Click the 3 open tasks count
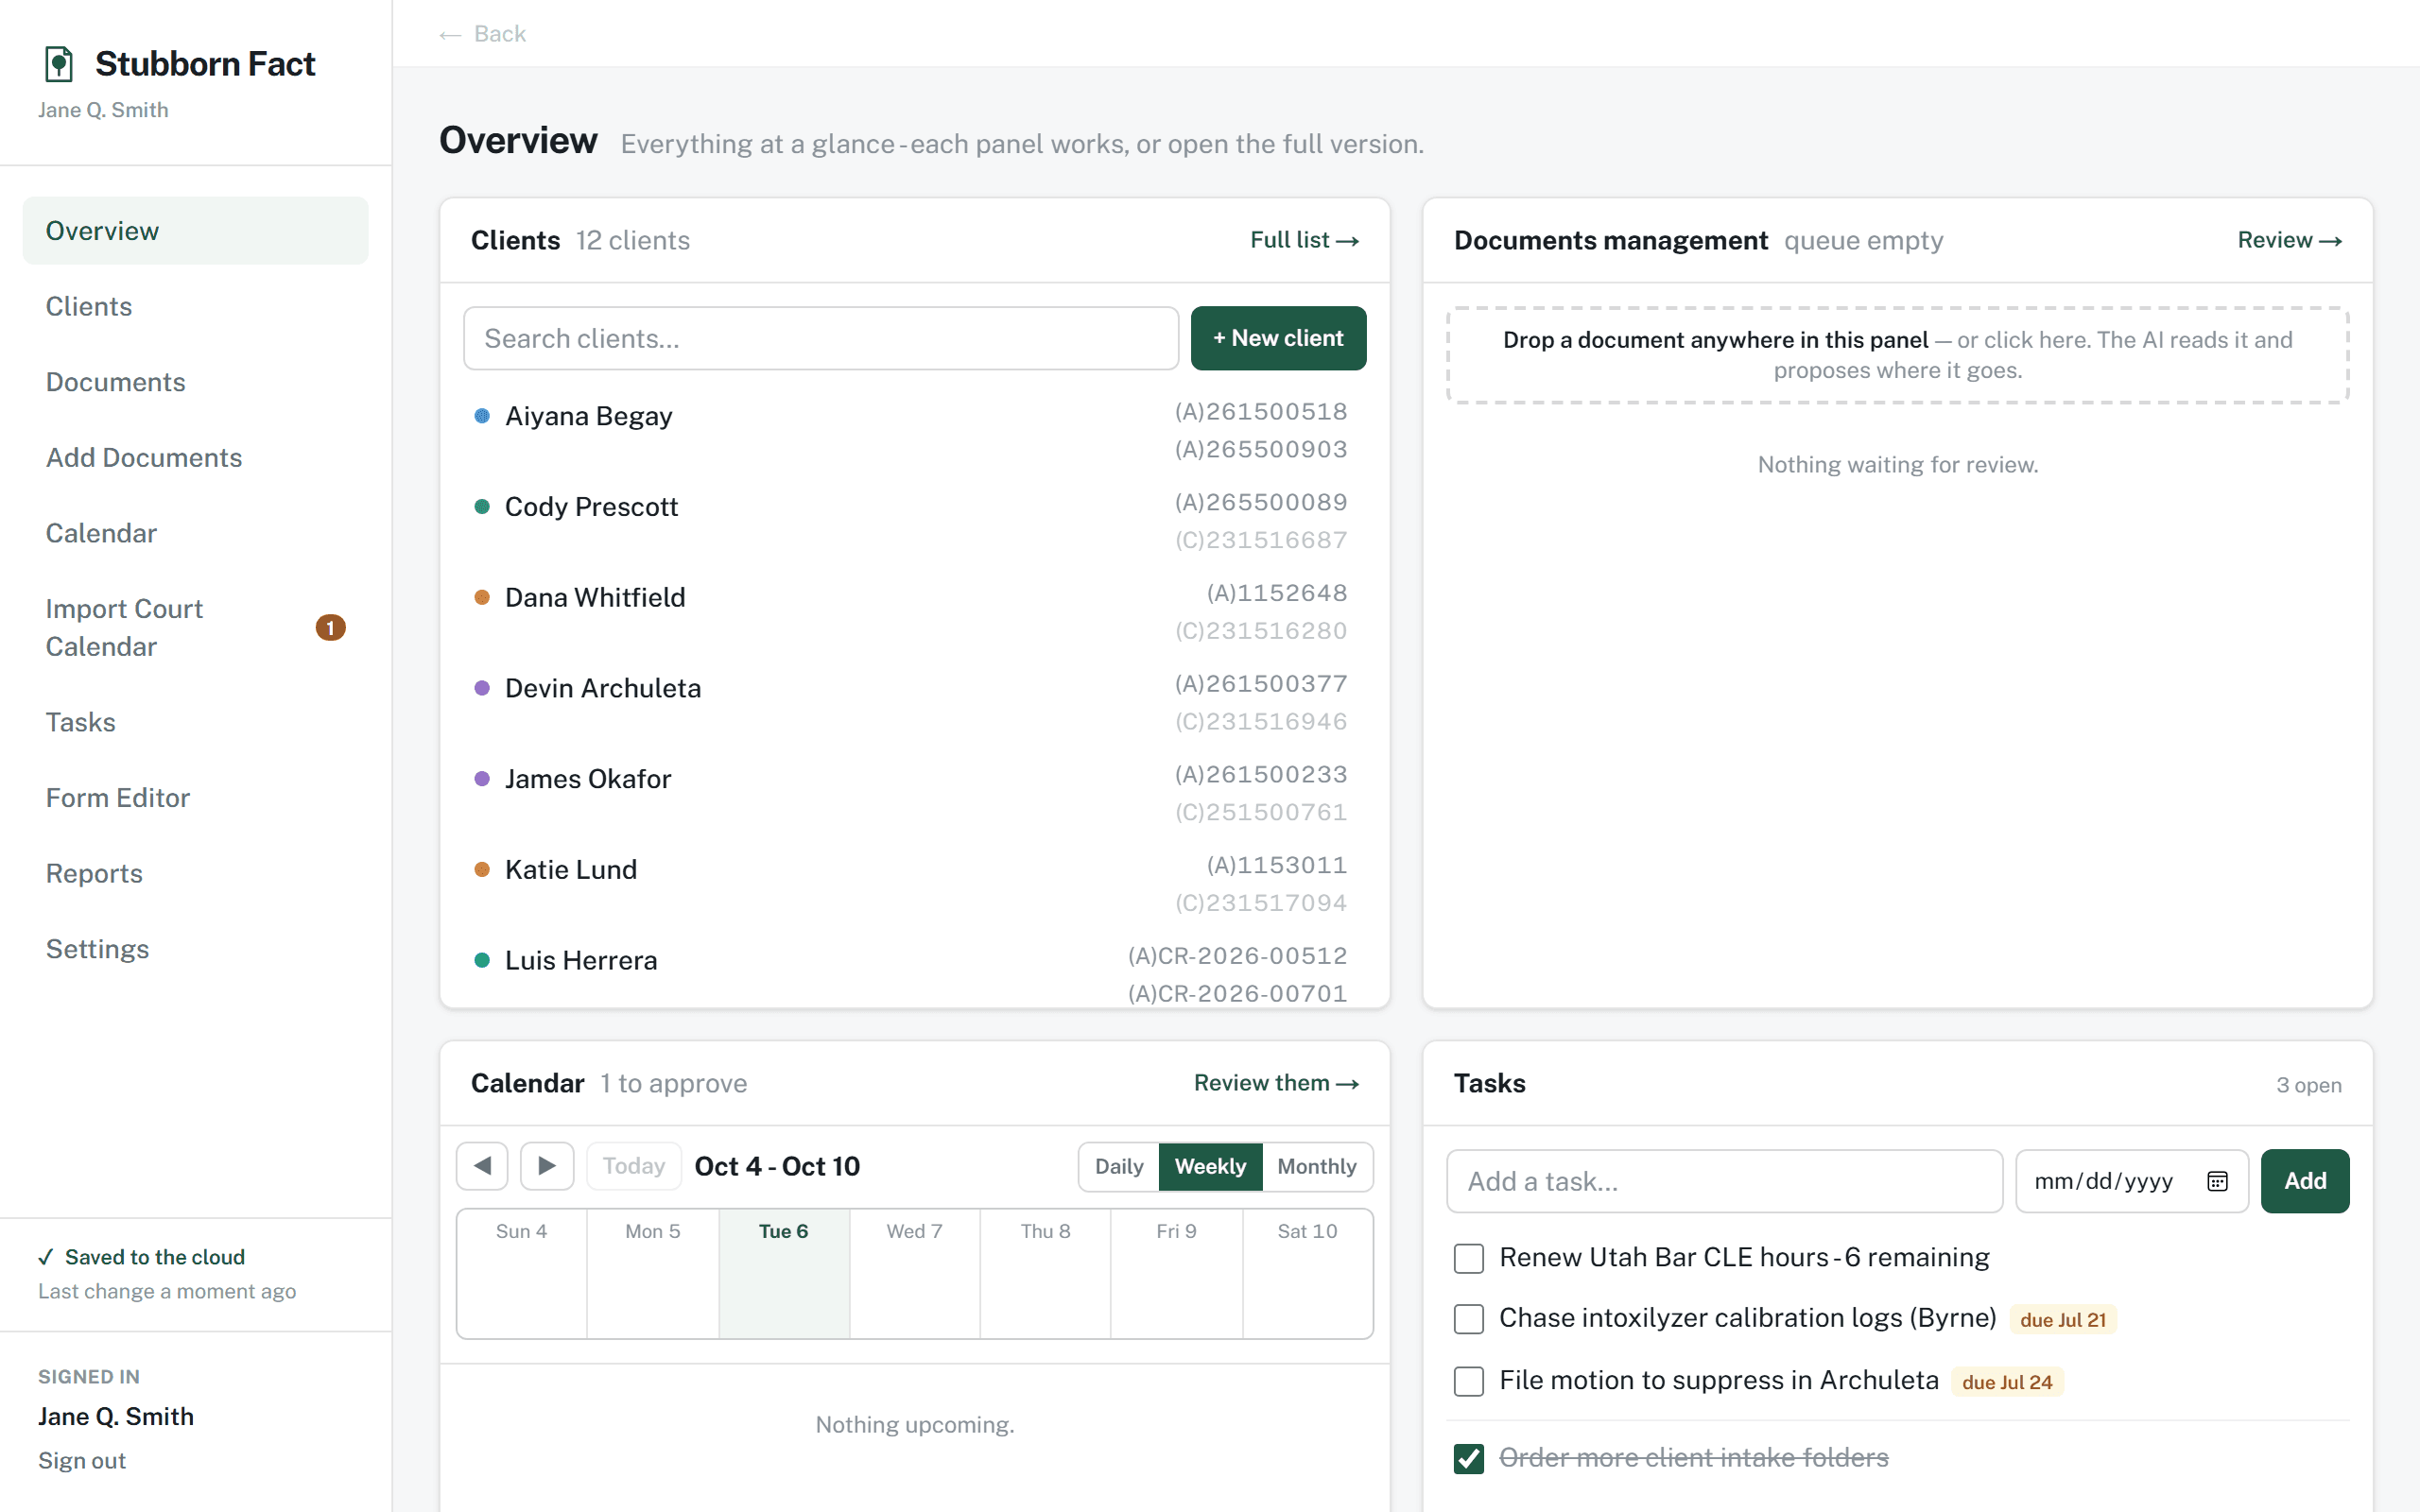Viewport: 2420px width, 1512px height. point(2308,1085)
